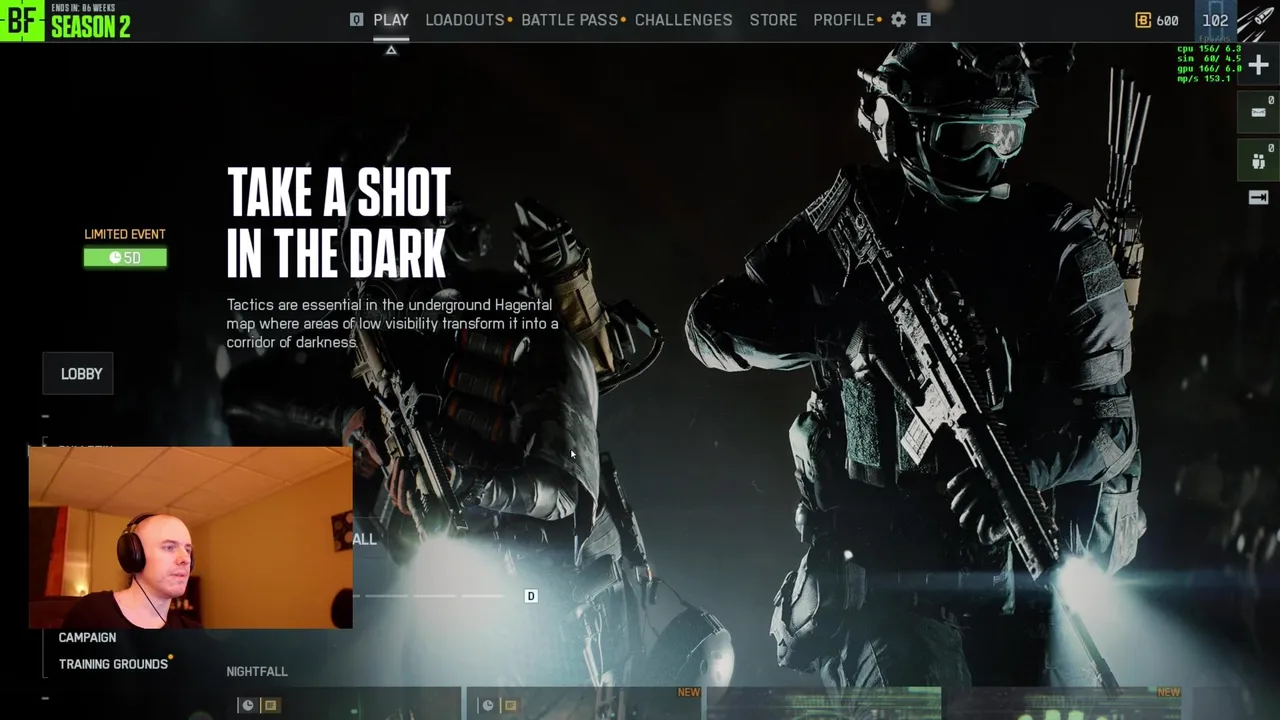The width and height of the screenshot is (1280, 720).
Task: Click the Battlefield currency coin icon
Action: (1143, 20)
